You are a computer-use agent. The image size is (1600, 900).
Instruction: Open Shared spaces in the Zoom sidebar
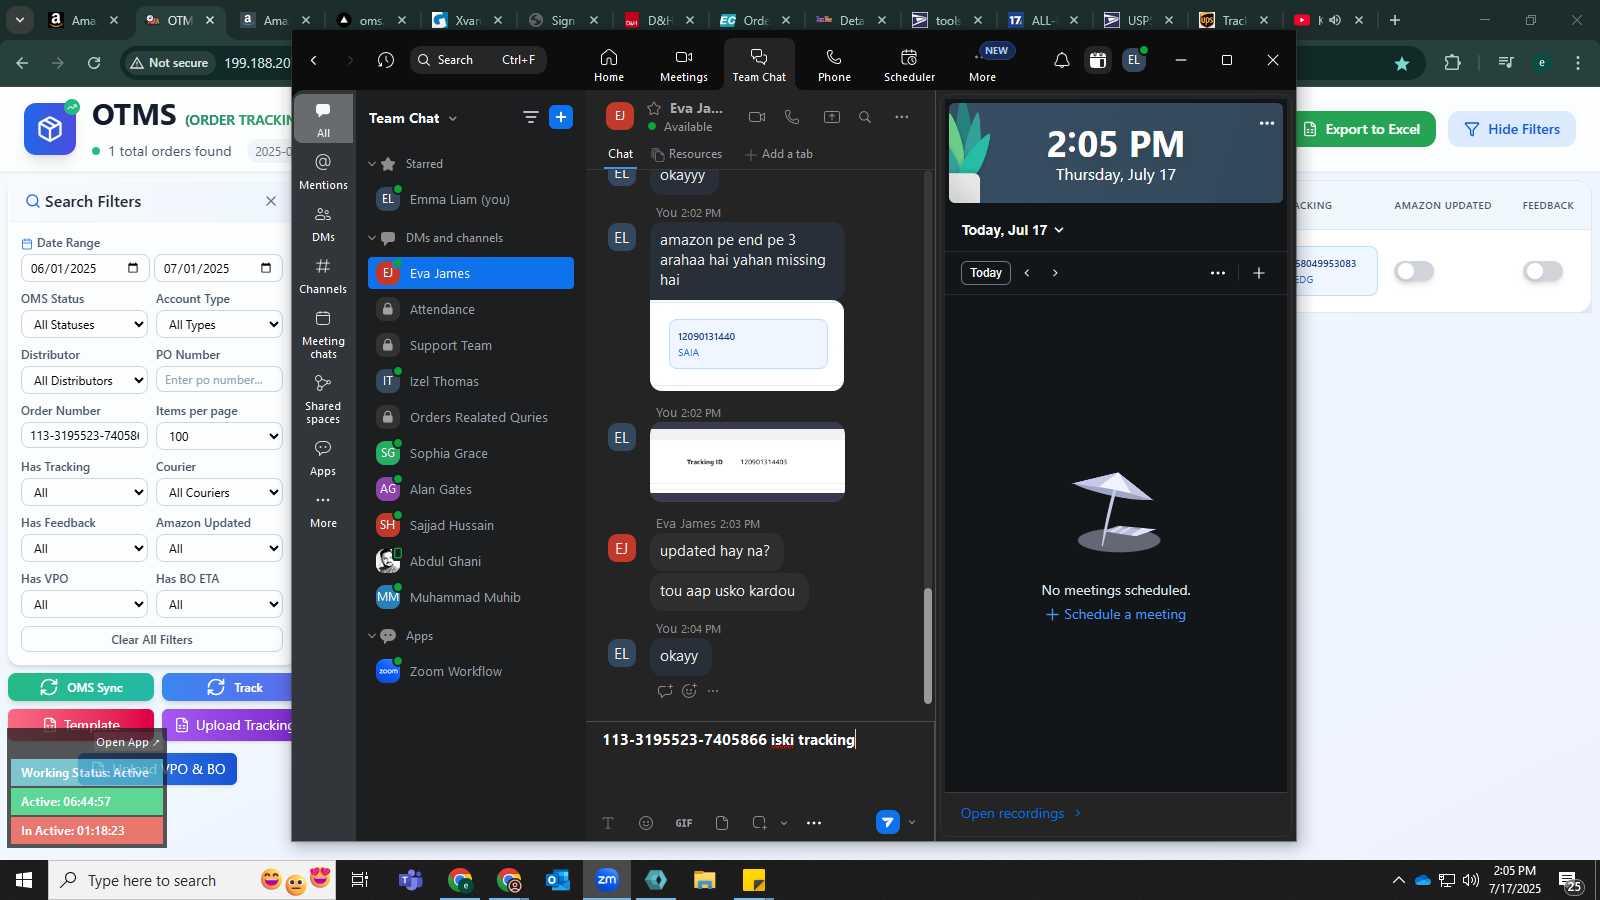click(x=323, y=399)
